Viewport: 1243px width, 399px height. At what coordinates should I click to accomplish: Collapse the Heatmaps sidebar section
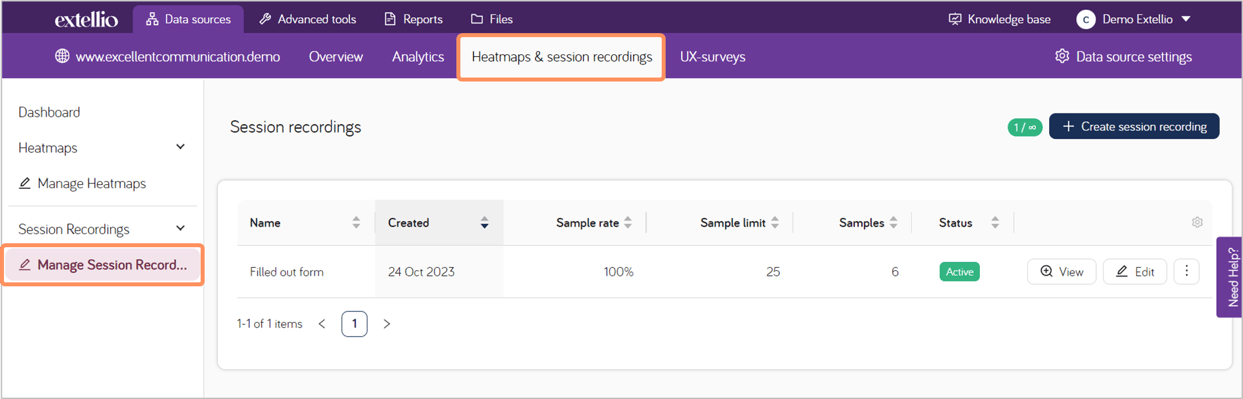[180, 147]
